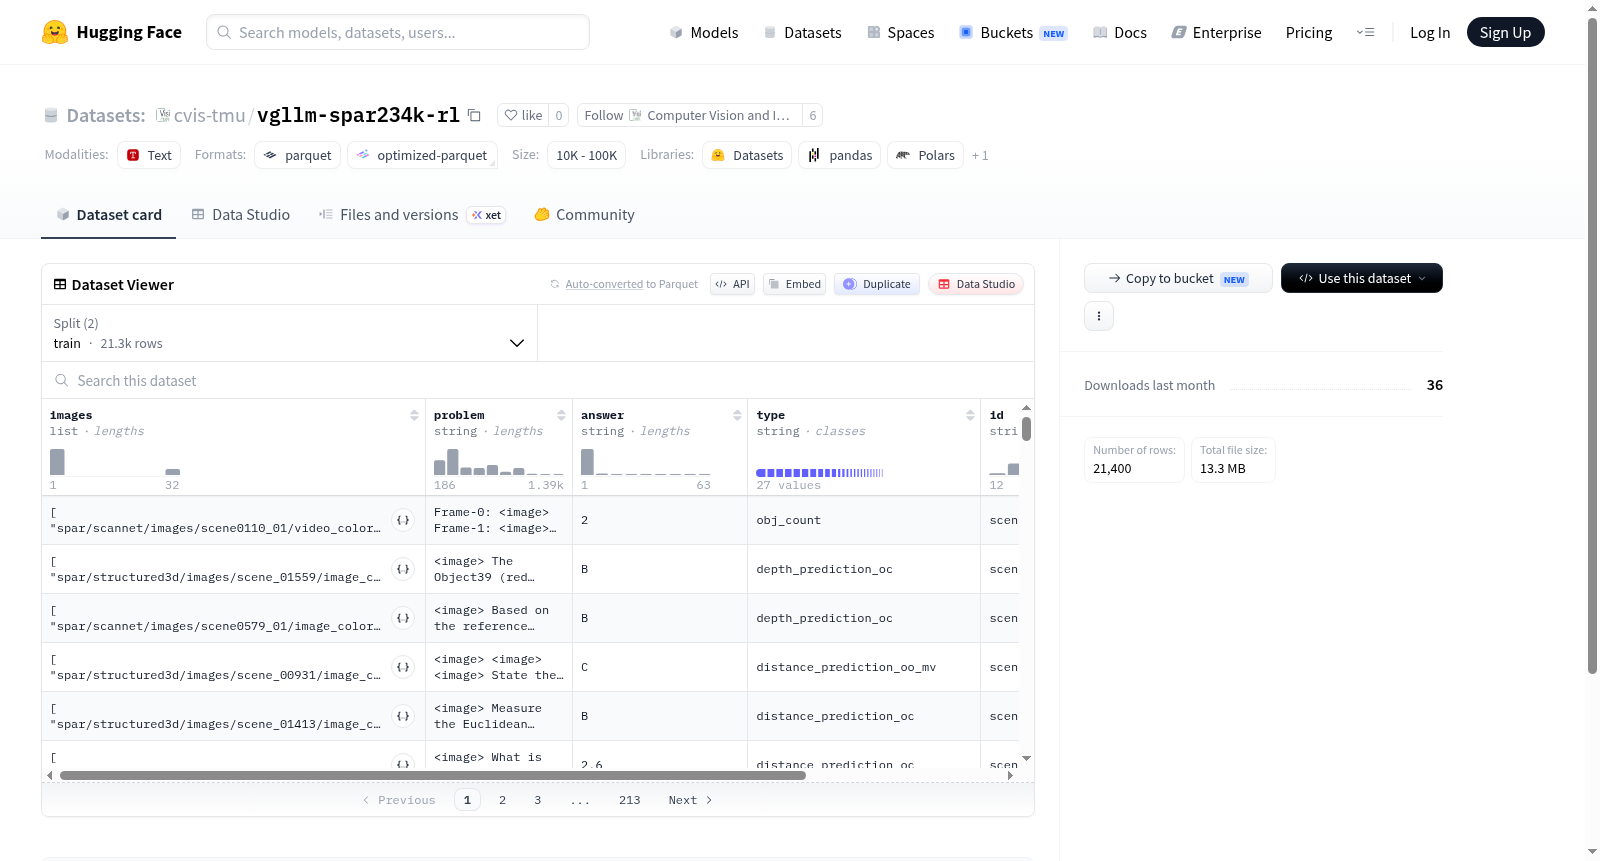
Task: Open the Spaces navigation item
Action: coord(901,33)
